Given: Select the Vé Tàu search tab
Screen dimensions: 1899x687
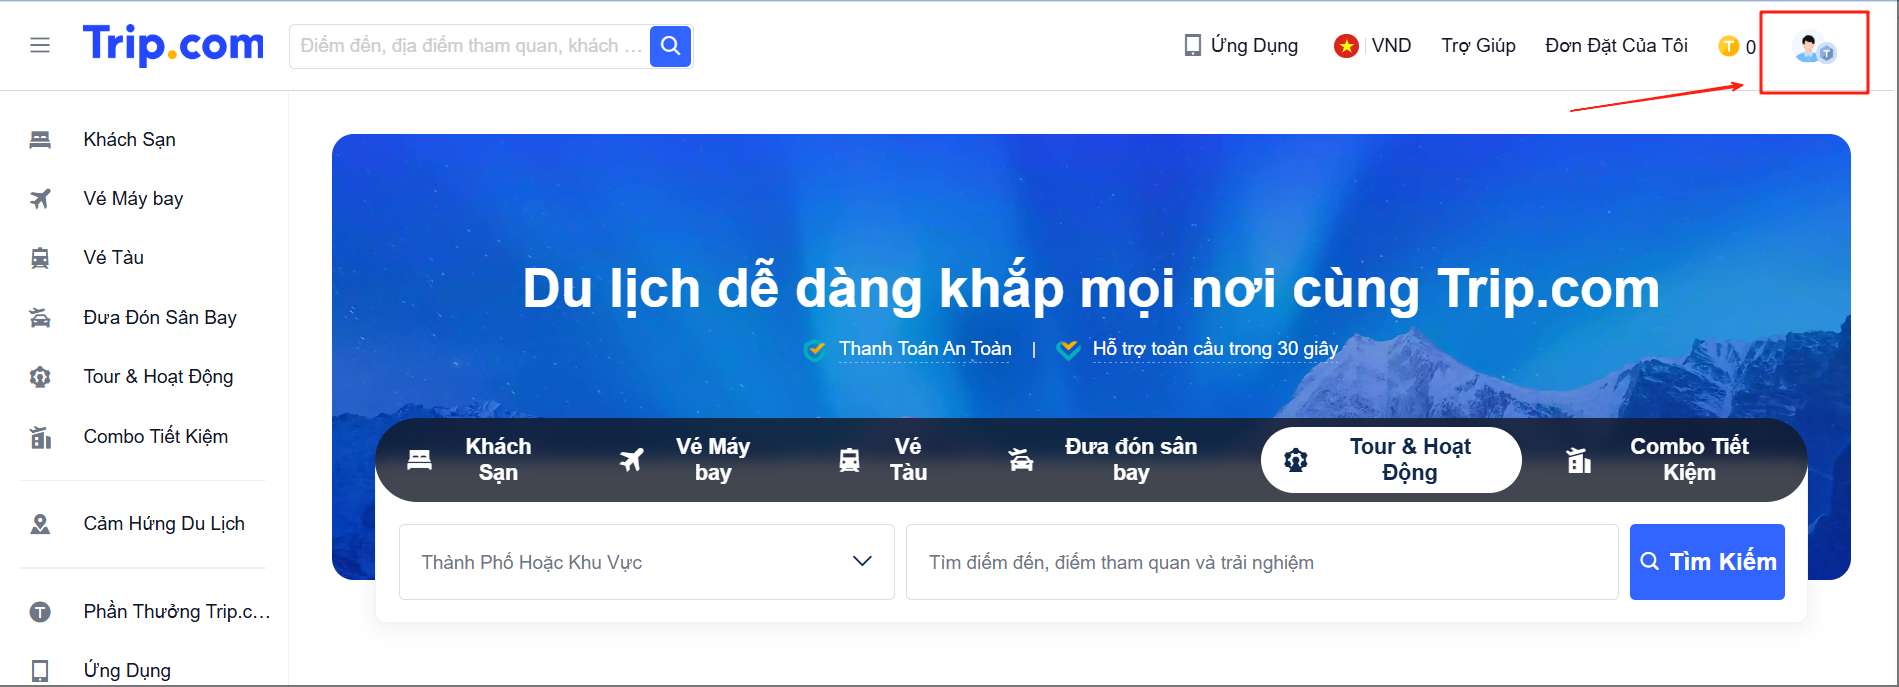Looking at the screenshot, I should [x=884, y=460].
